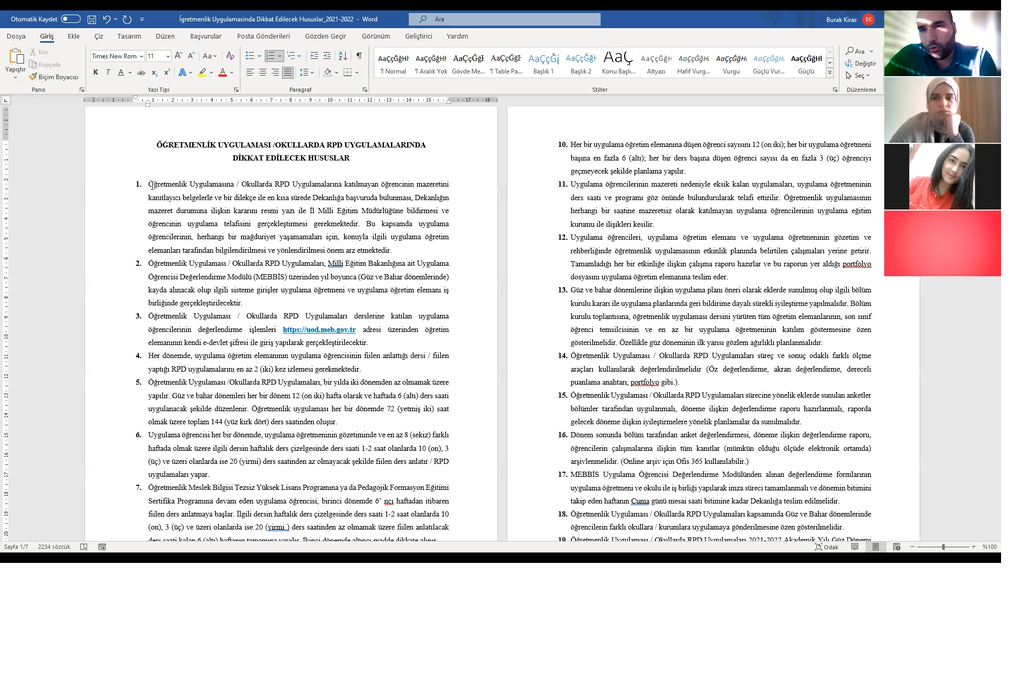Viewport: 1024px width, 688px height.
Task: Align text to the left
Action: point(250,72)
